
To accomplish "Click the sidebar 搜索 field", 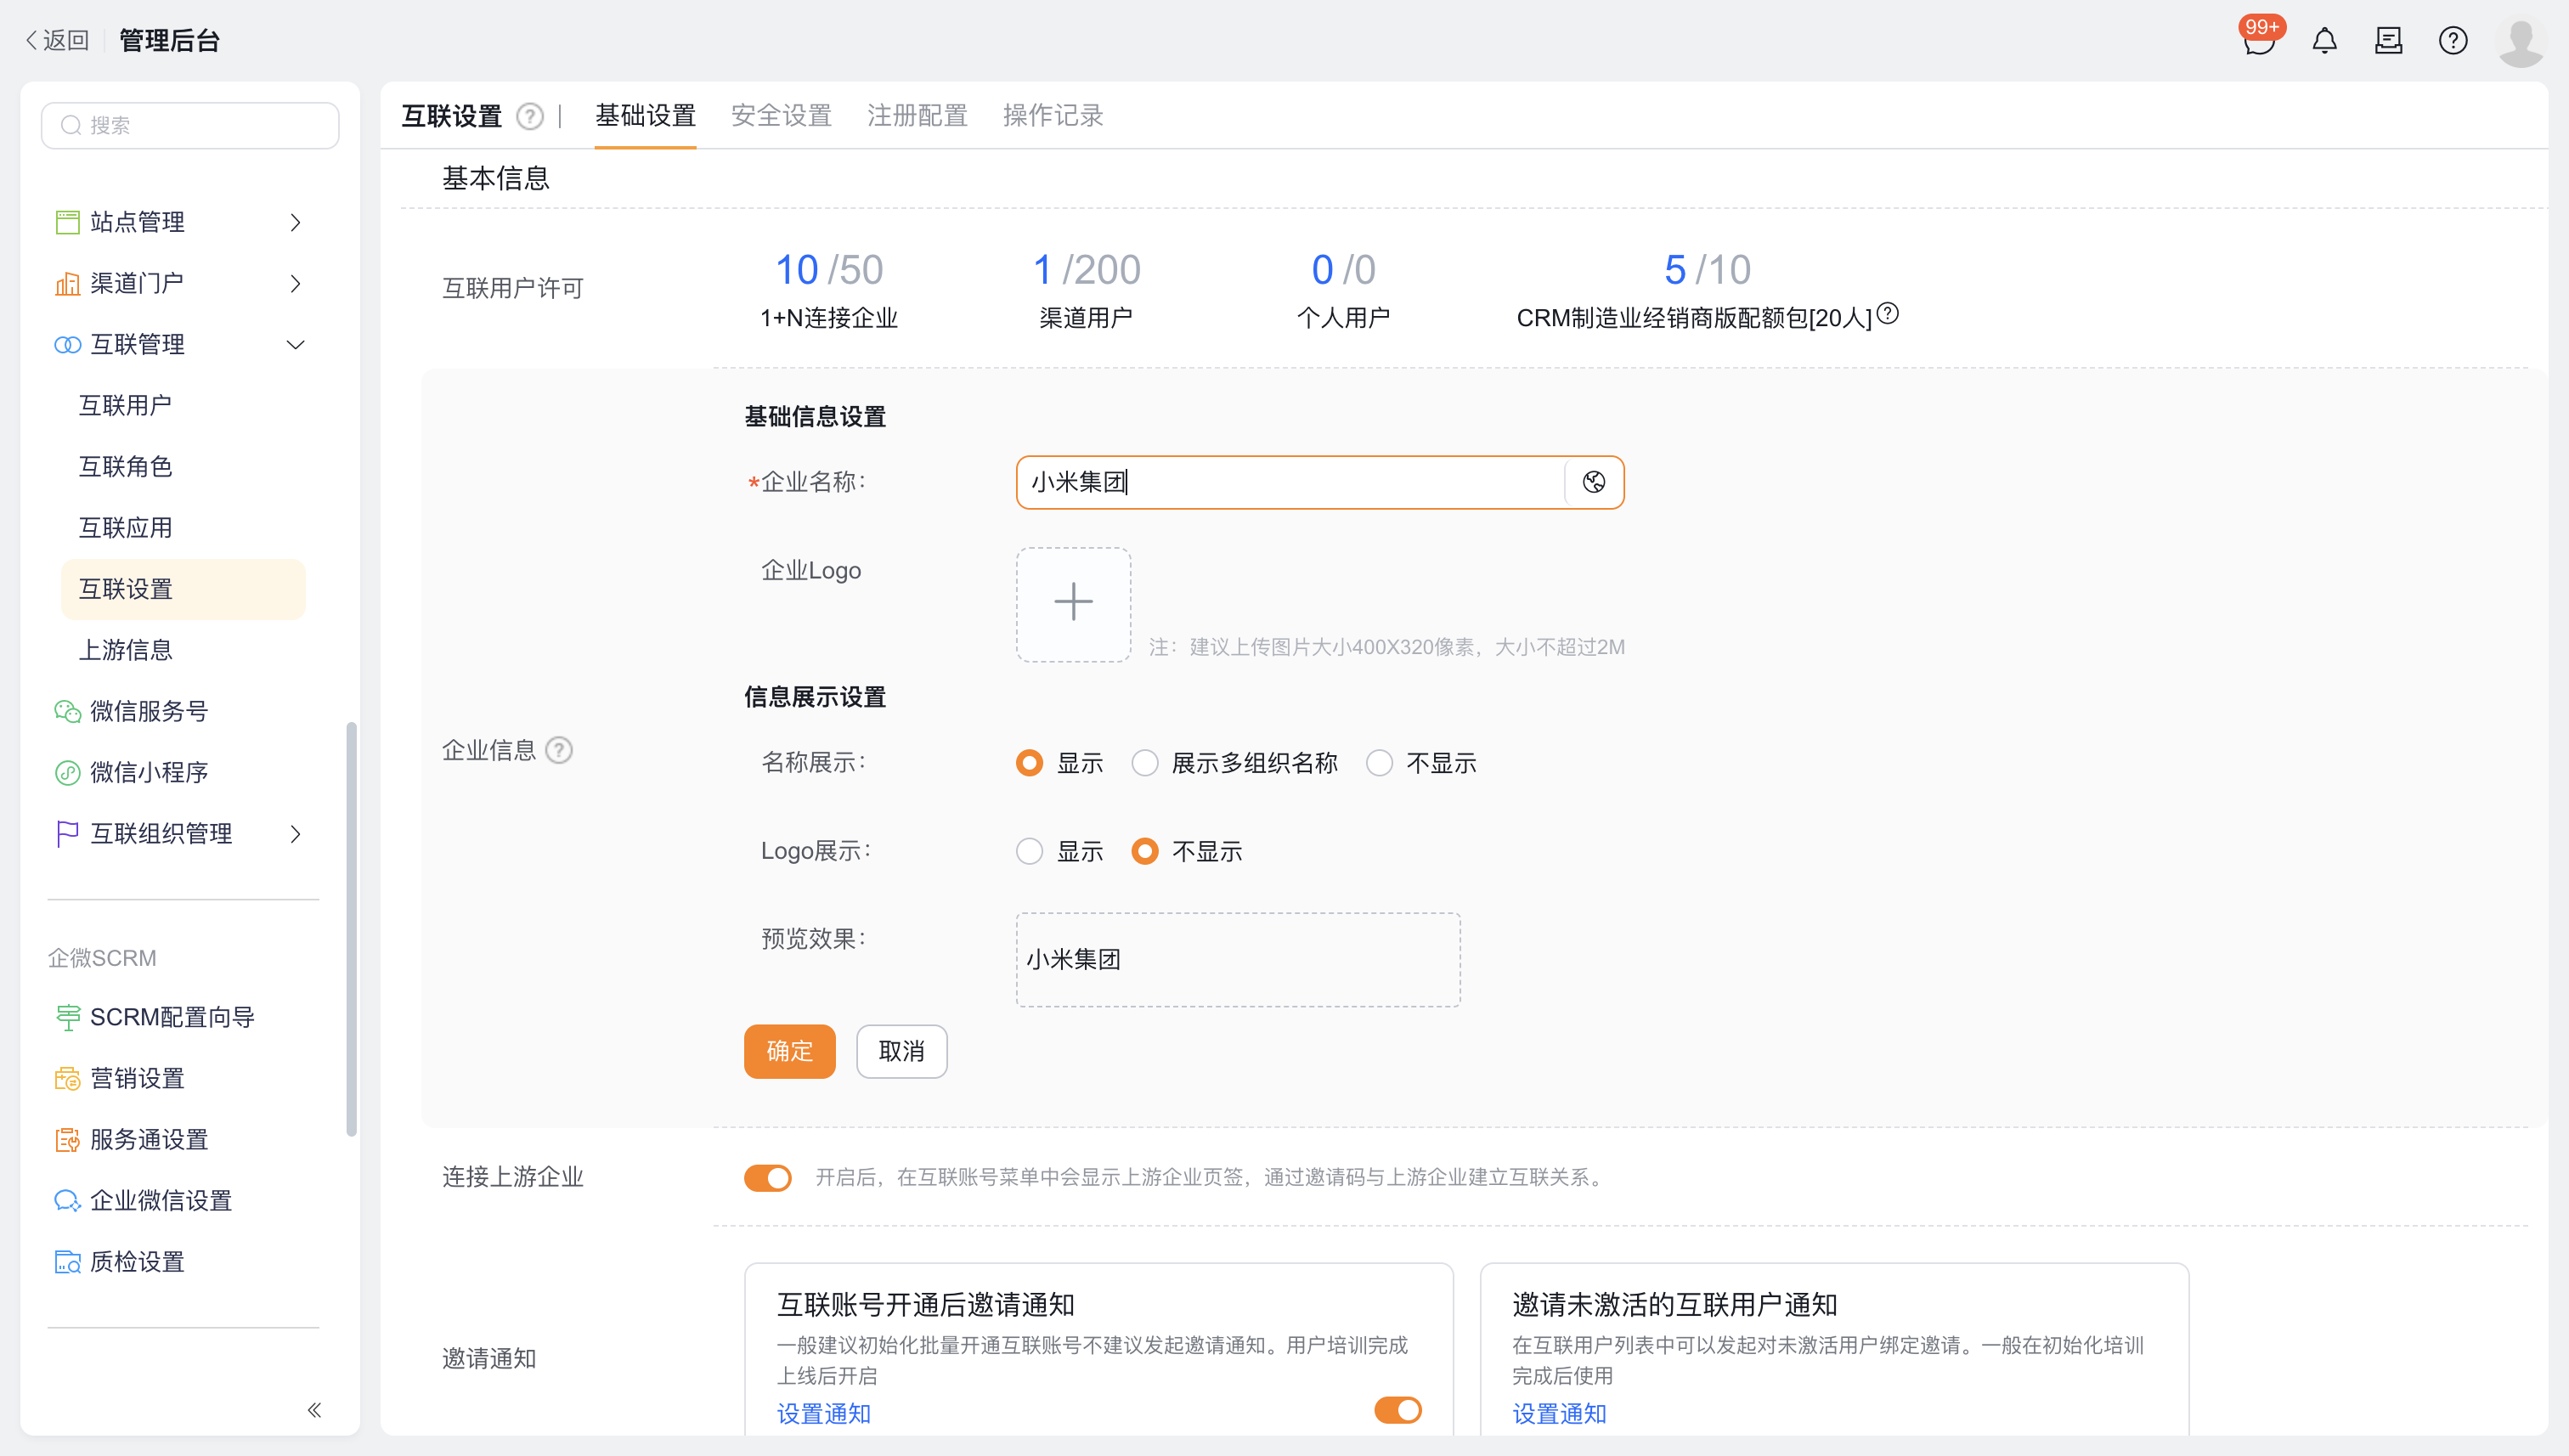I will (190, 125).
